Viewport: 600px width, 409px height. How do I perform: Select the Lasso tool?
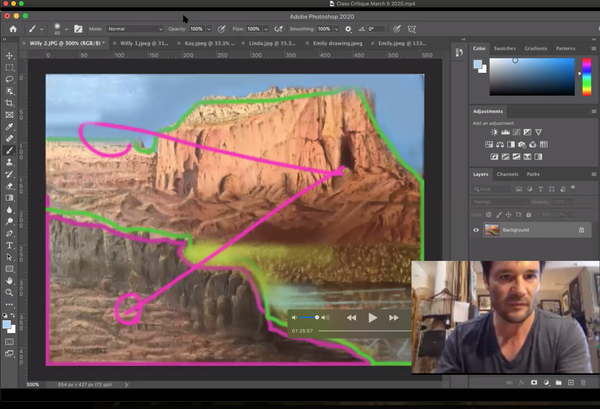tap(10, 78)
